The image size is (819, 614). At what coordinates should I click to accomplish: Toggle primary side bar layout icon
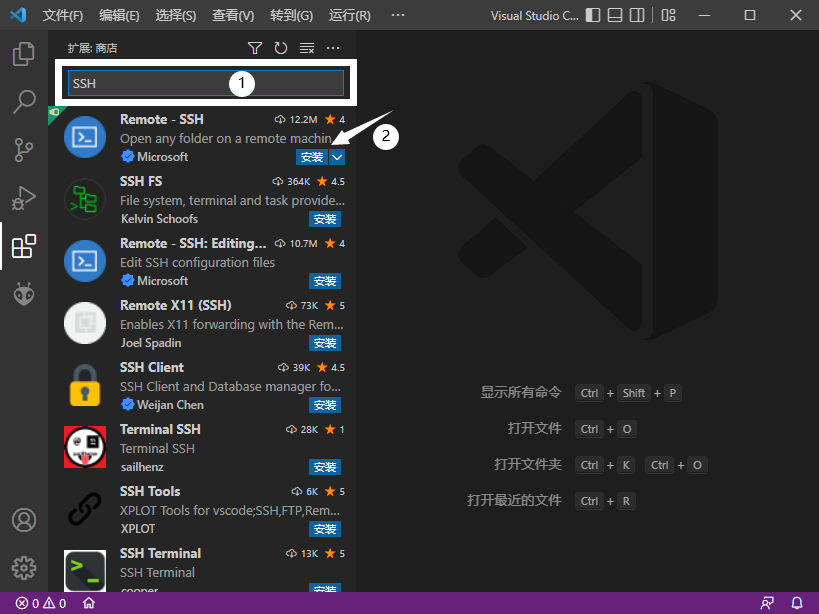coord(593,15)
